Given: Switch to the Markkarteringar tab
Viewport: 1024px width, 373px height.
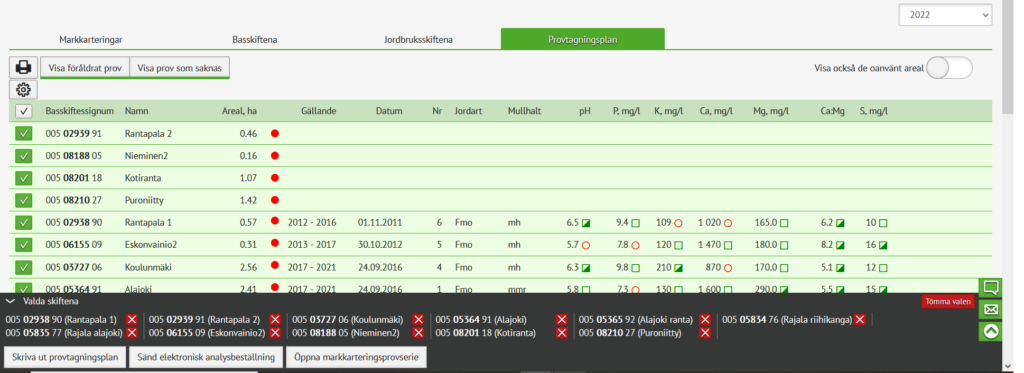Looking at the screenshot, I should click(91, 40).
